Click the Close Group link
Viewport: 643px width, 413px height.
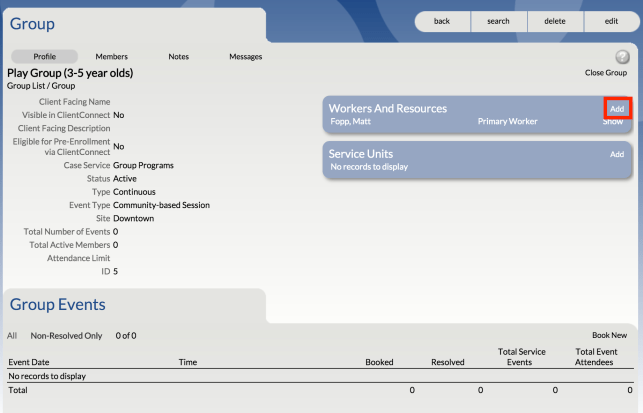606,73
